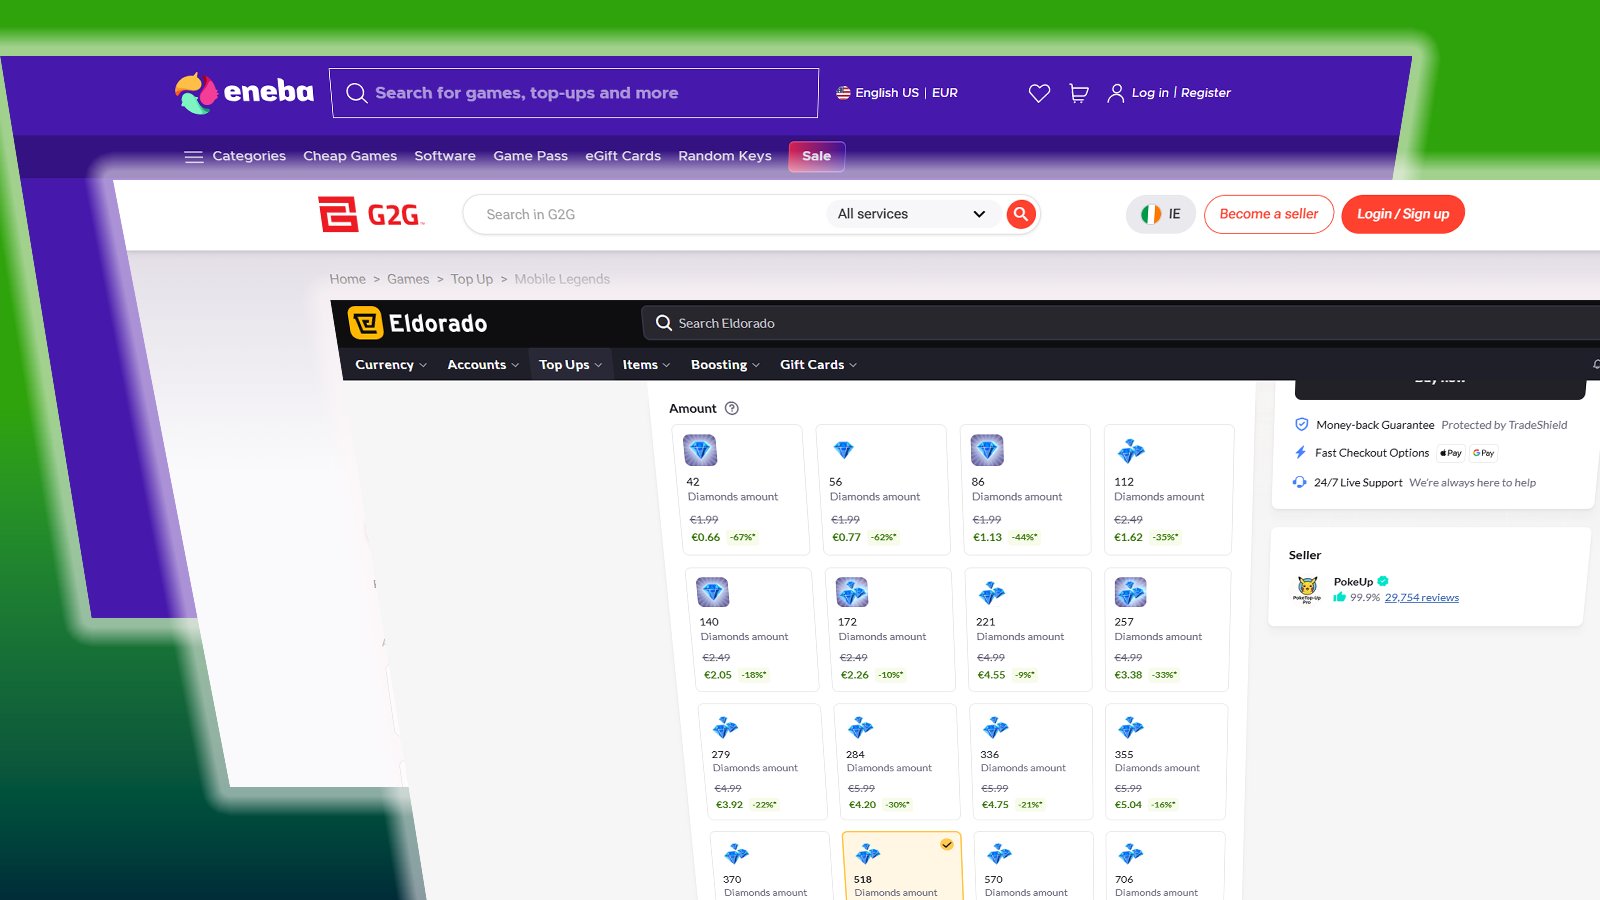Click the Apple Pay badge
This screenshot has height=900, width=1600.
click(1451, 453)
